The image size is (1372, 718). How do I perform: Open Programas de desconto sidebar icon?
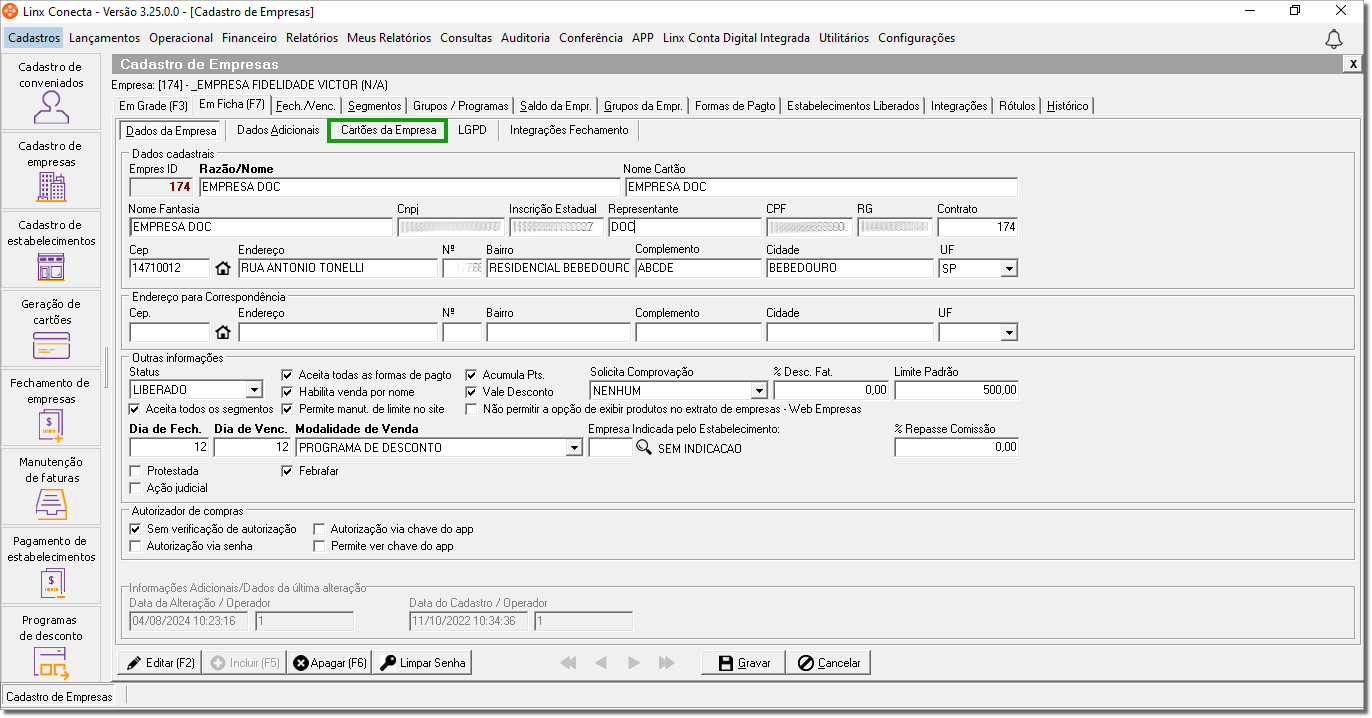[51, 663]
